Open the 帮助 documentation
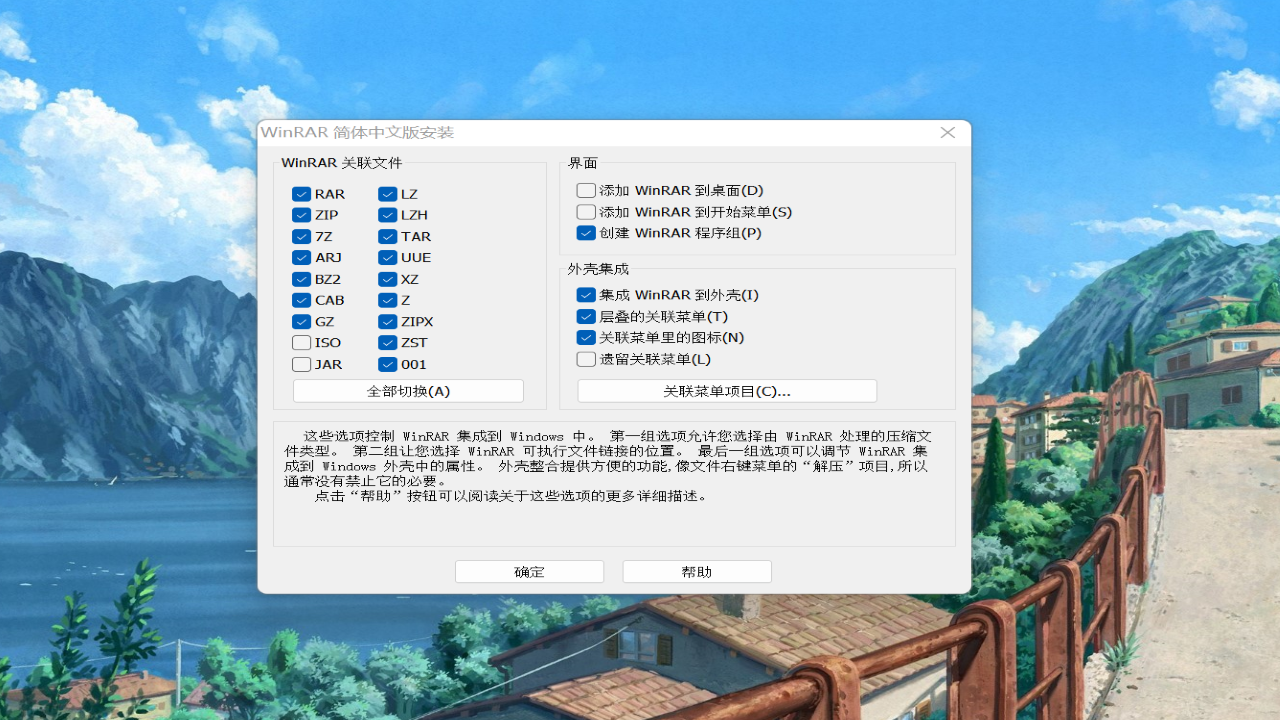1280x720 pixels. click(696, 571)
